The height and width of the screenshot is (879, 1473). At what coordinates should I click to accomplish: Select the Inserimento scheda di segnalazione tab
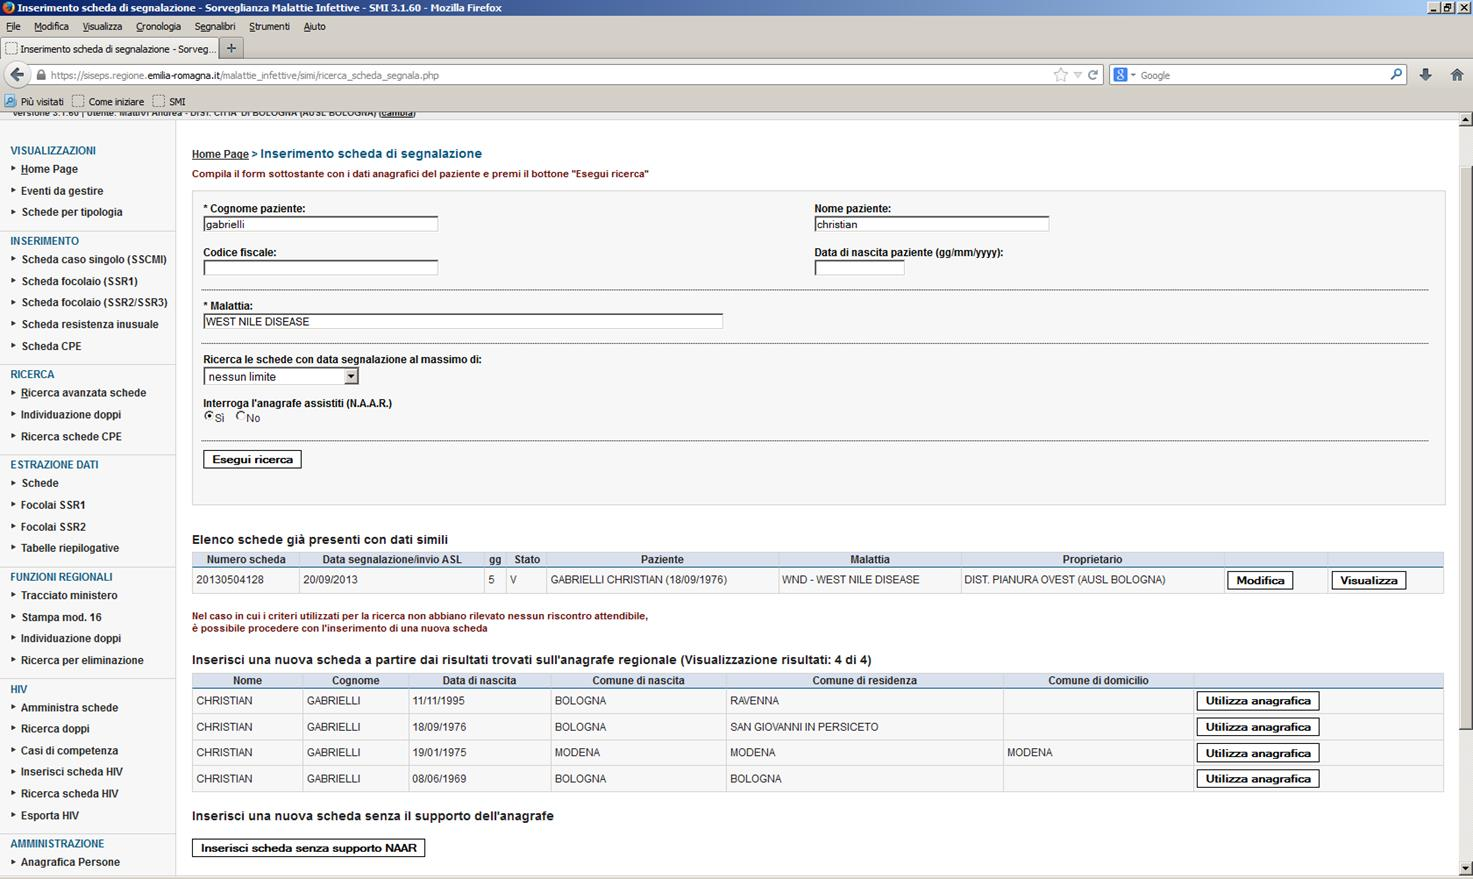(110, 48)
